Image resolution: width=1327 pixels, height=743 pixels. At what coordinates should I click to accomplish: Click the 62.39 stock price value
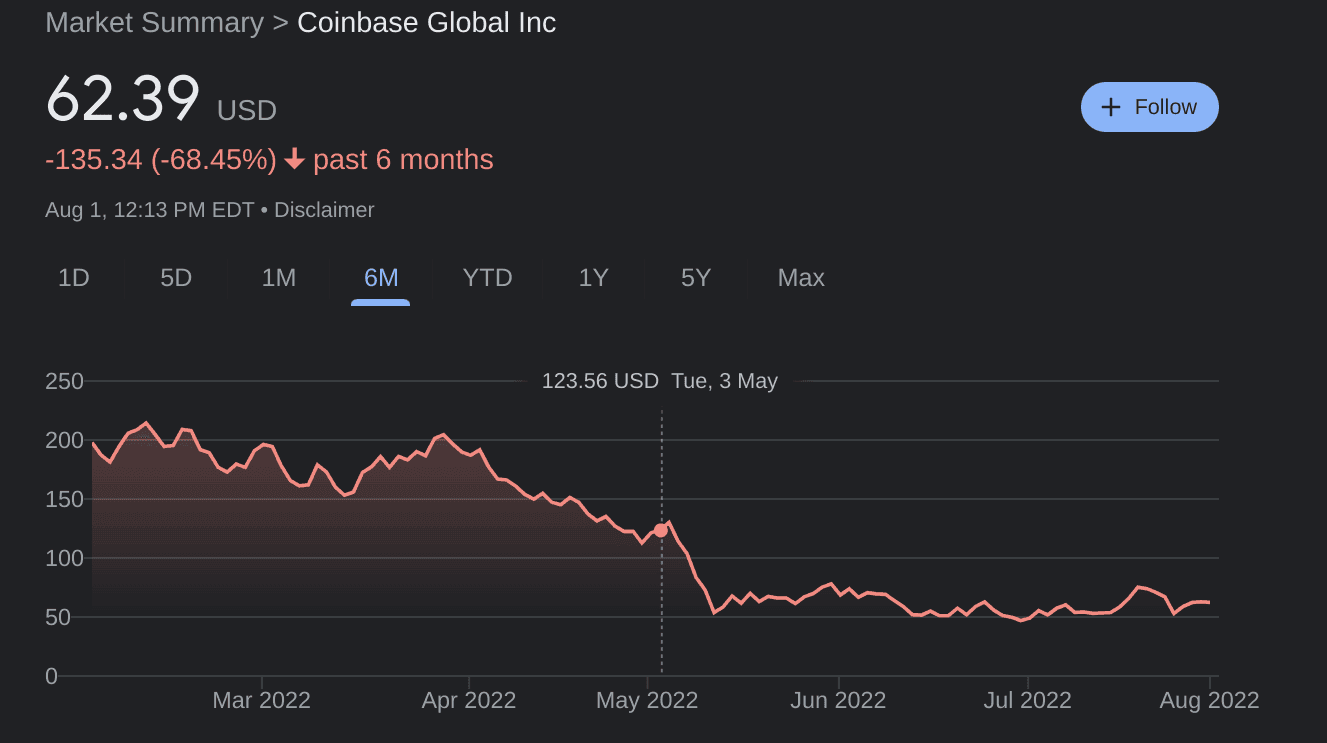tap(123, 100)
